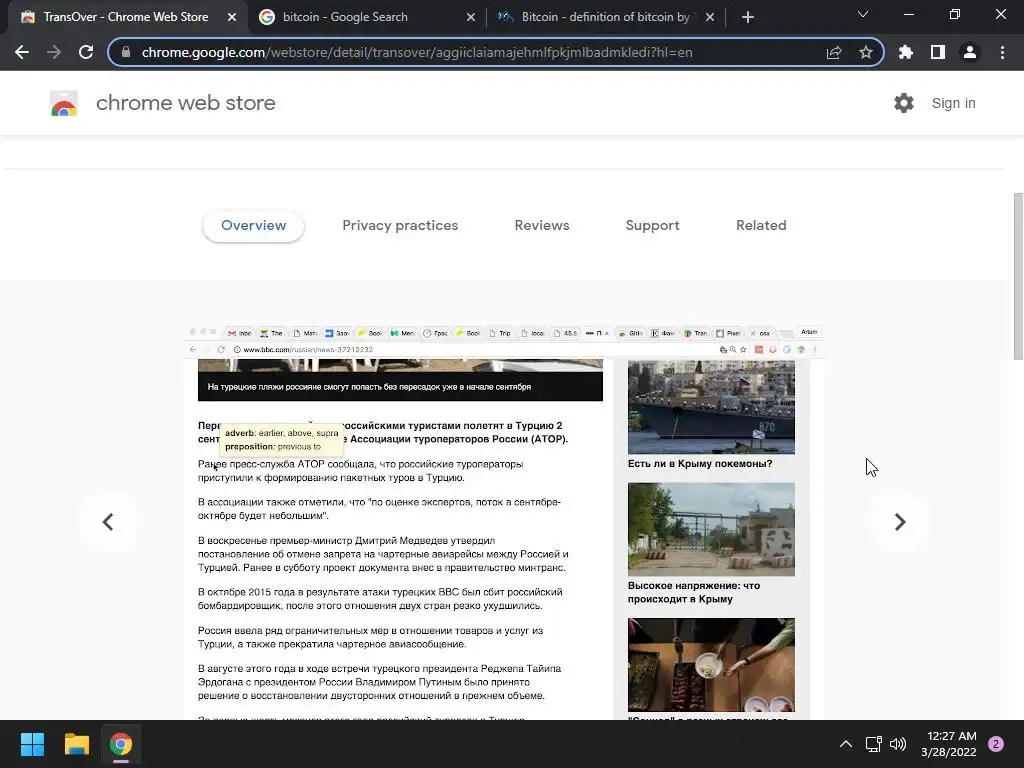Click the address bar URL
This screenshot has width=1024, height=768.
(417, 52)
